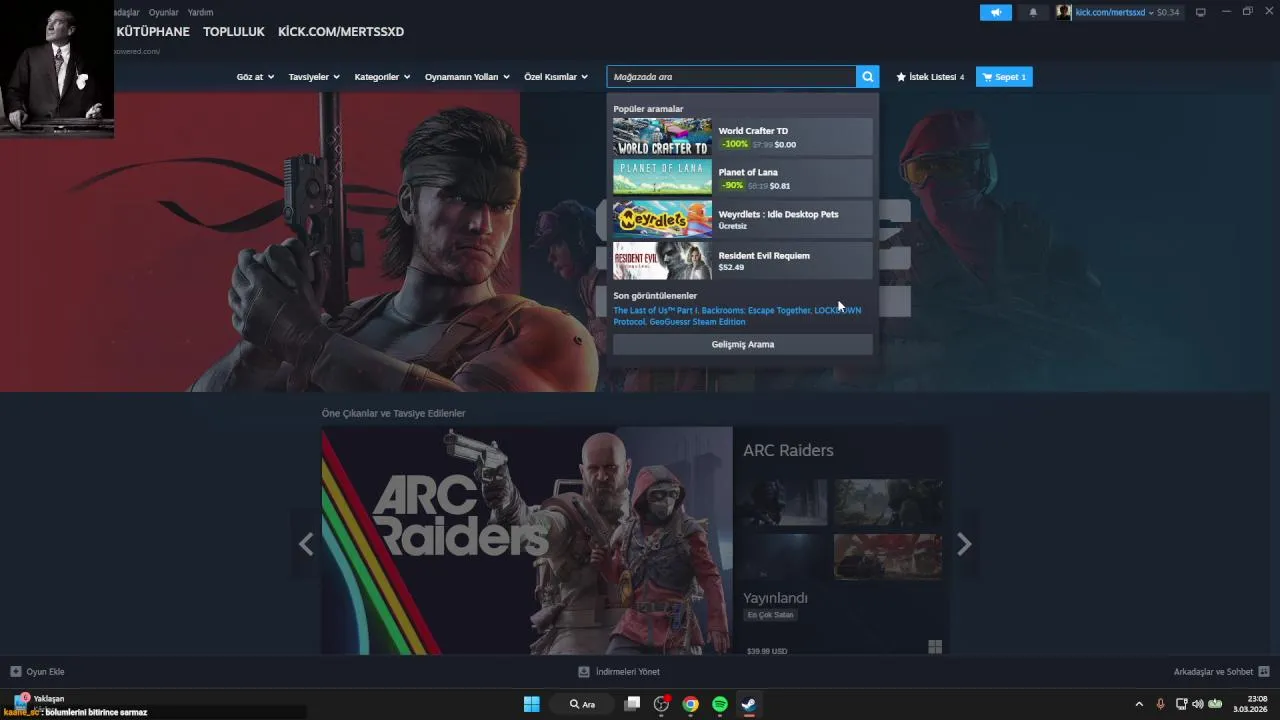The height and width of the screenshot is (720, 1280).
Task: Show hidden system tray icons
Action: (1138, 704)
